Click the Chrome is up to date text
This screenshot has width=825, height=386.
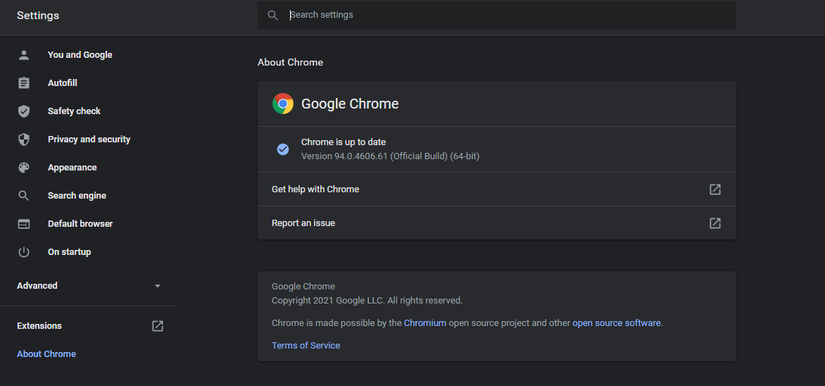point(343,142)
